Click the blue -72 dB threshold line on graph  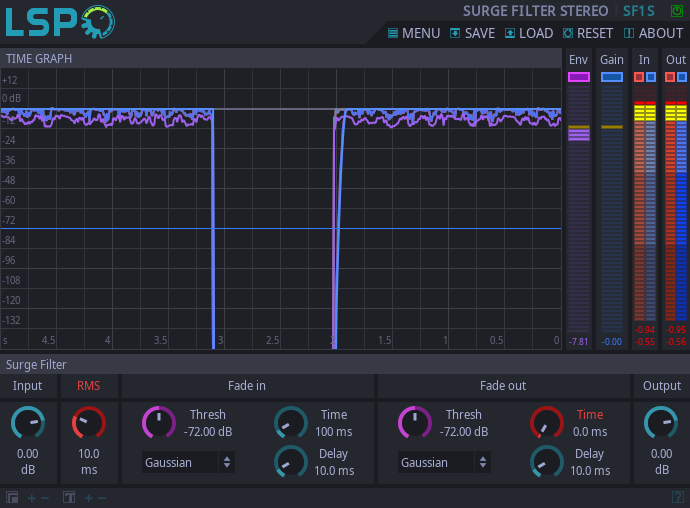coord(281,228)
